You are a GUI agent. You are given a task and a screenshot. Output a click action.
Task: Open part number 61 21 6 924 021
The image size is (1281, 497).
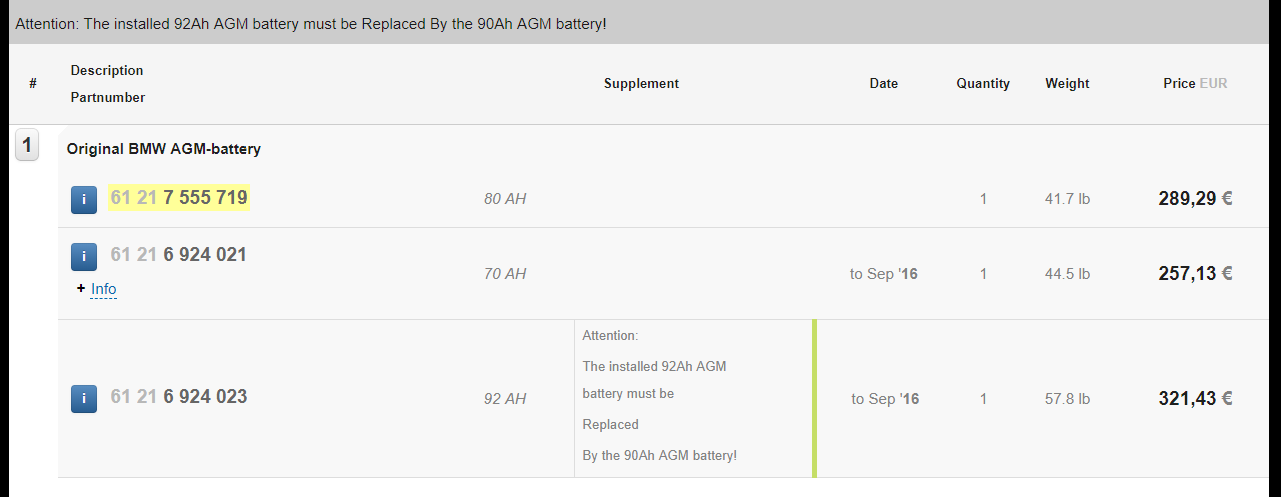coord(179,255)
